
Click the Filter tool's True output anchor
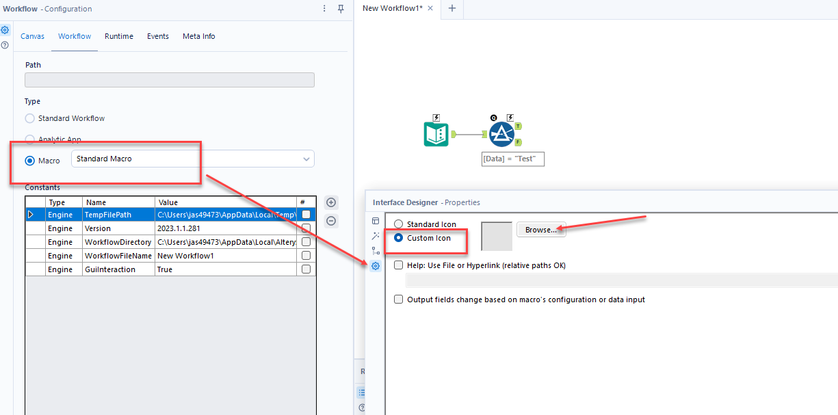click(519, 126)
